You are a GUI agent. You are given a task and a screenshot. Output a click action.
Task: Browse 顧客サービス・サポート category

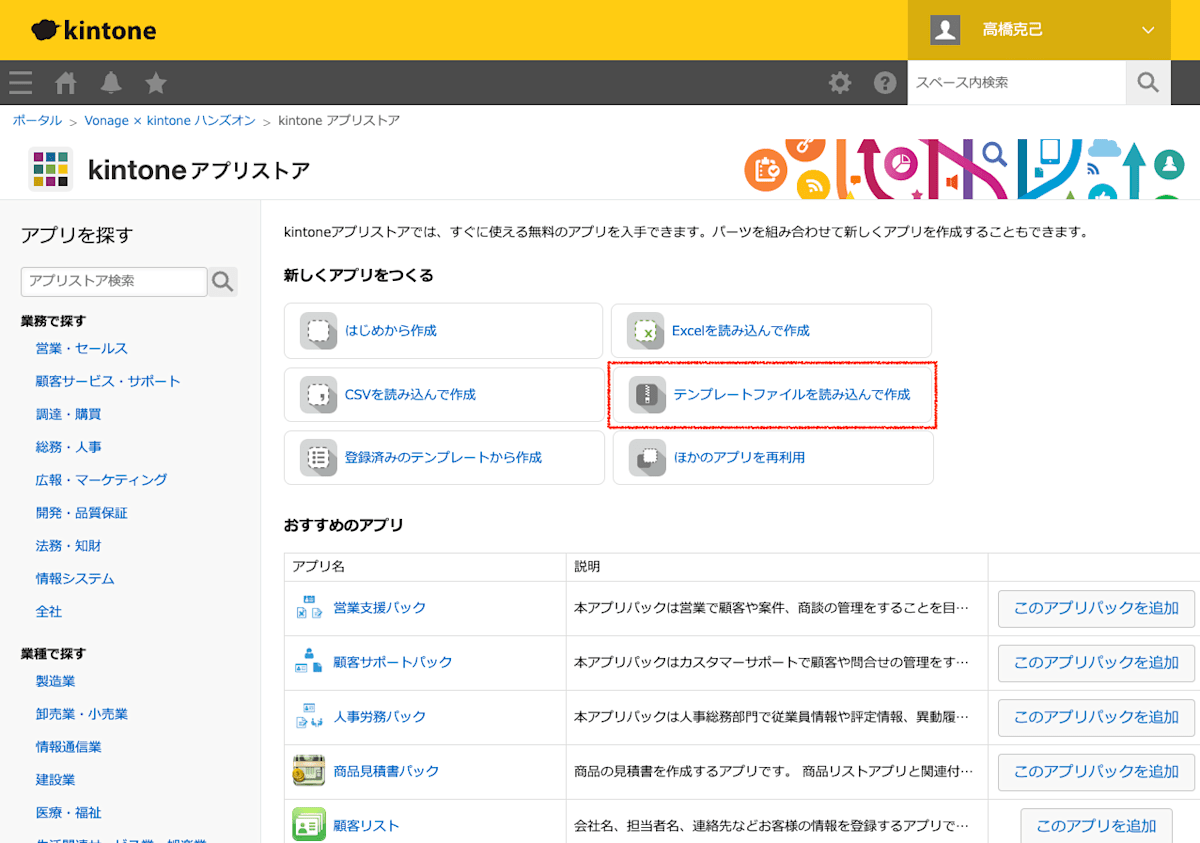click(x=108, y=382)
